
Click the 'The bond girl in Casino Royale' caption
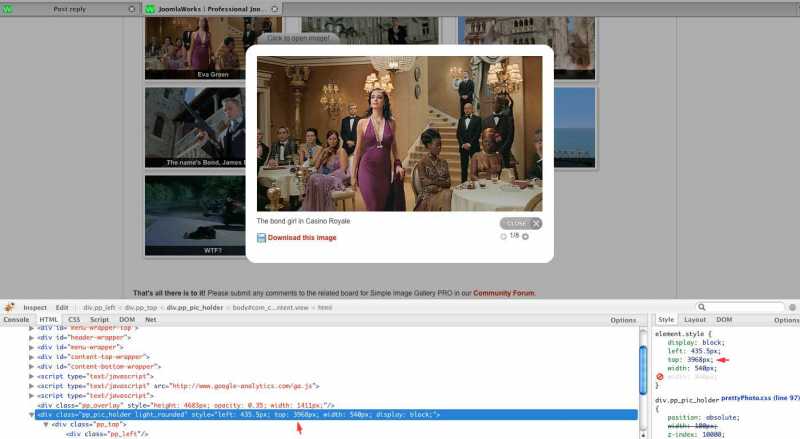pyautogui.click(x=303, y=221)
